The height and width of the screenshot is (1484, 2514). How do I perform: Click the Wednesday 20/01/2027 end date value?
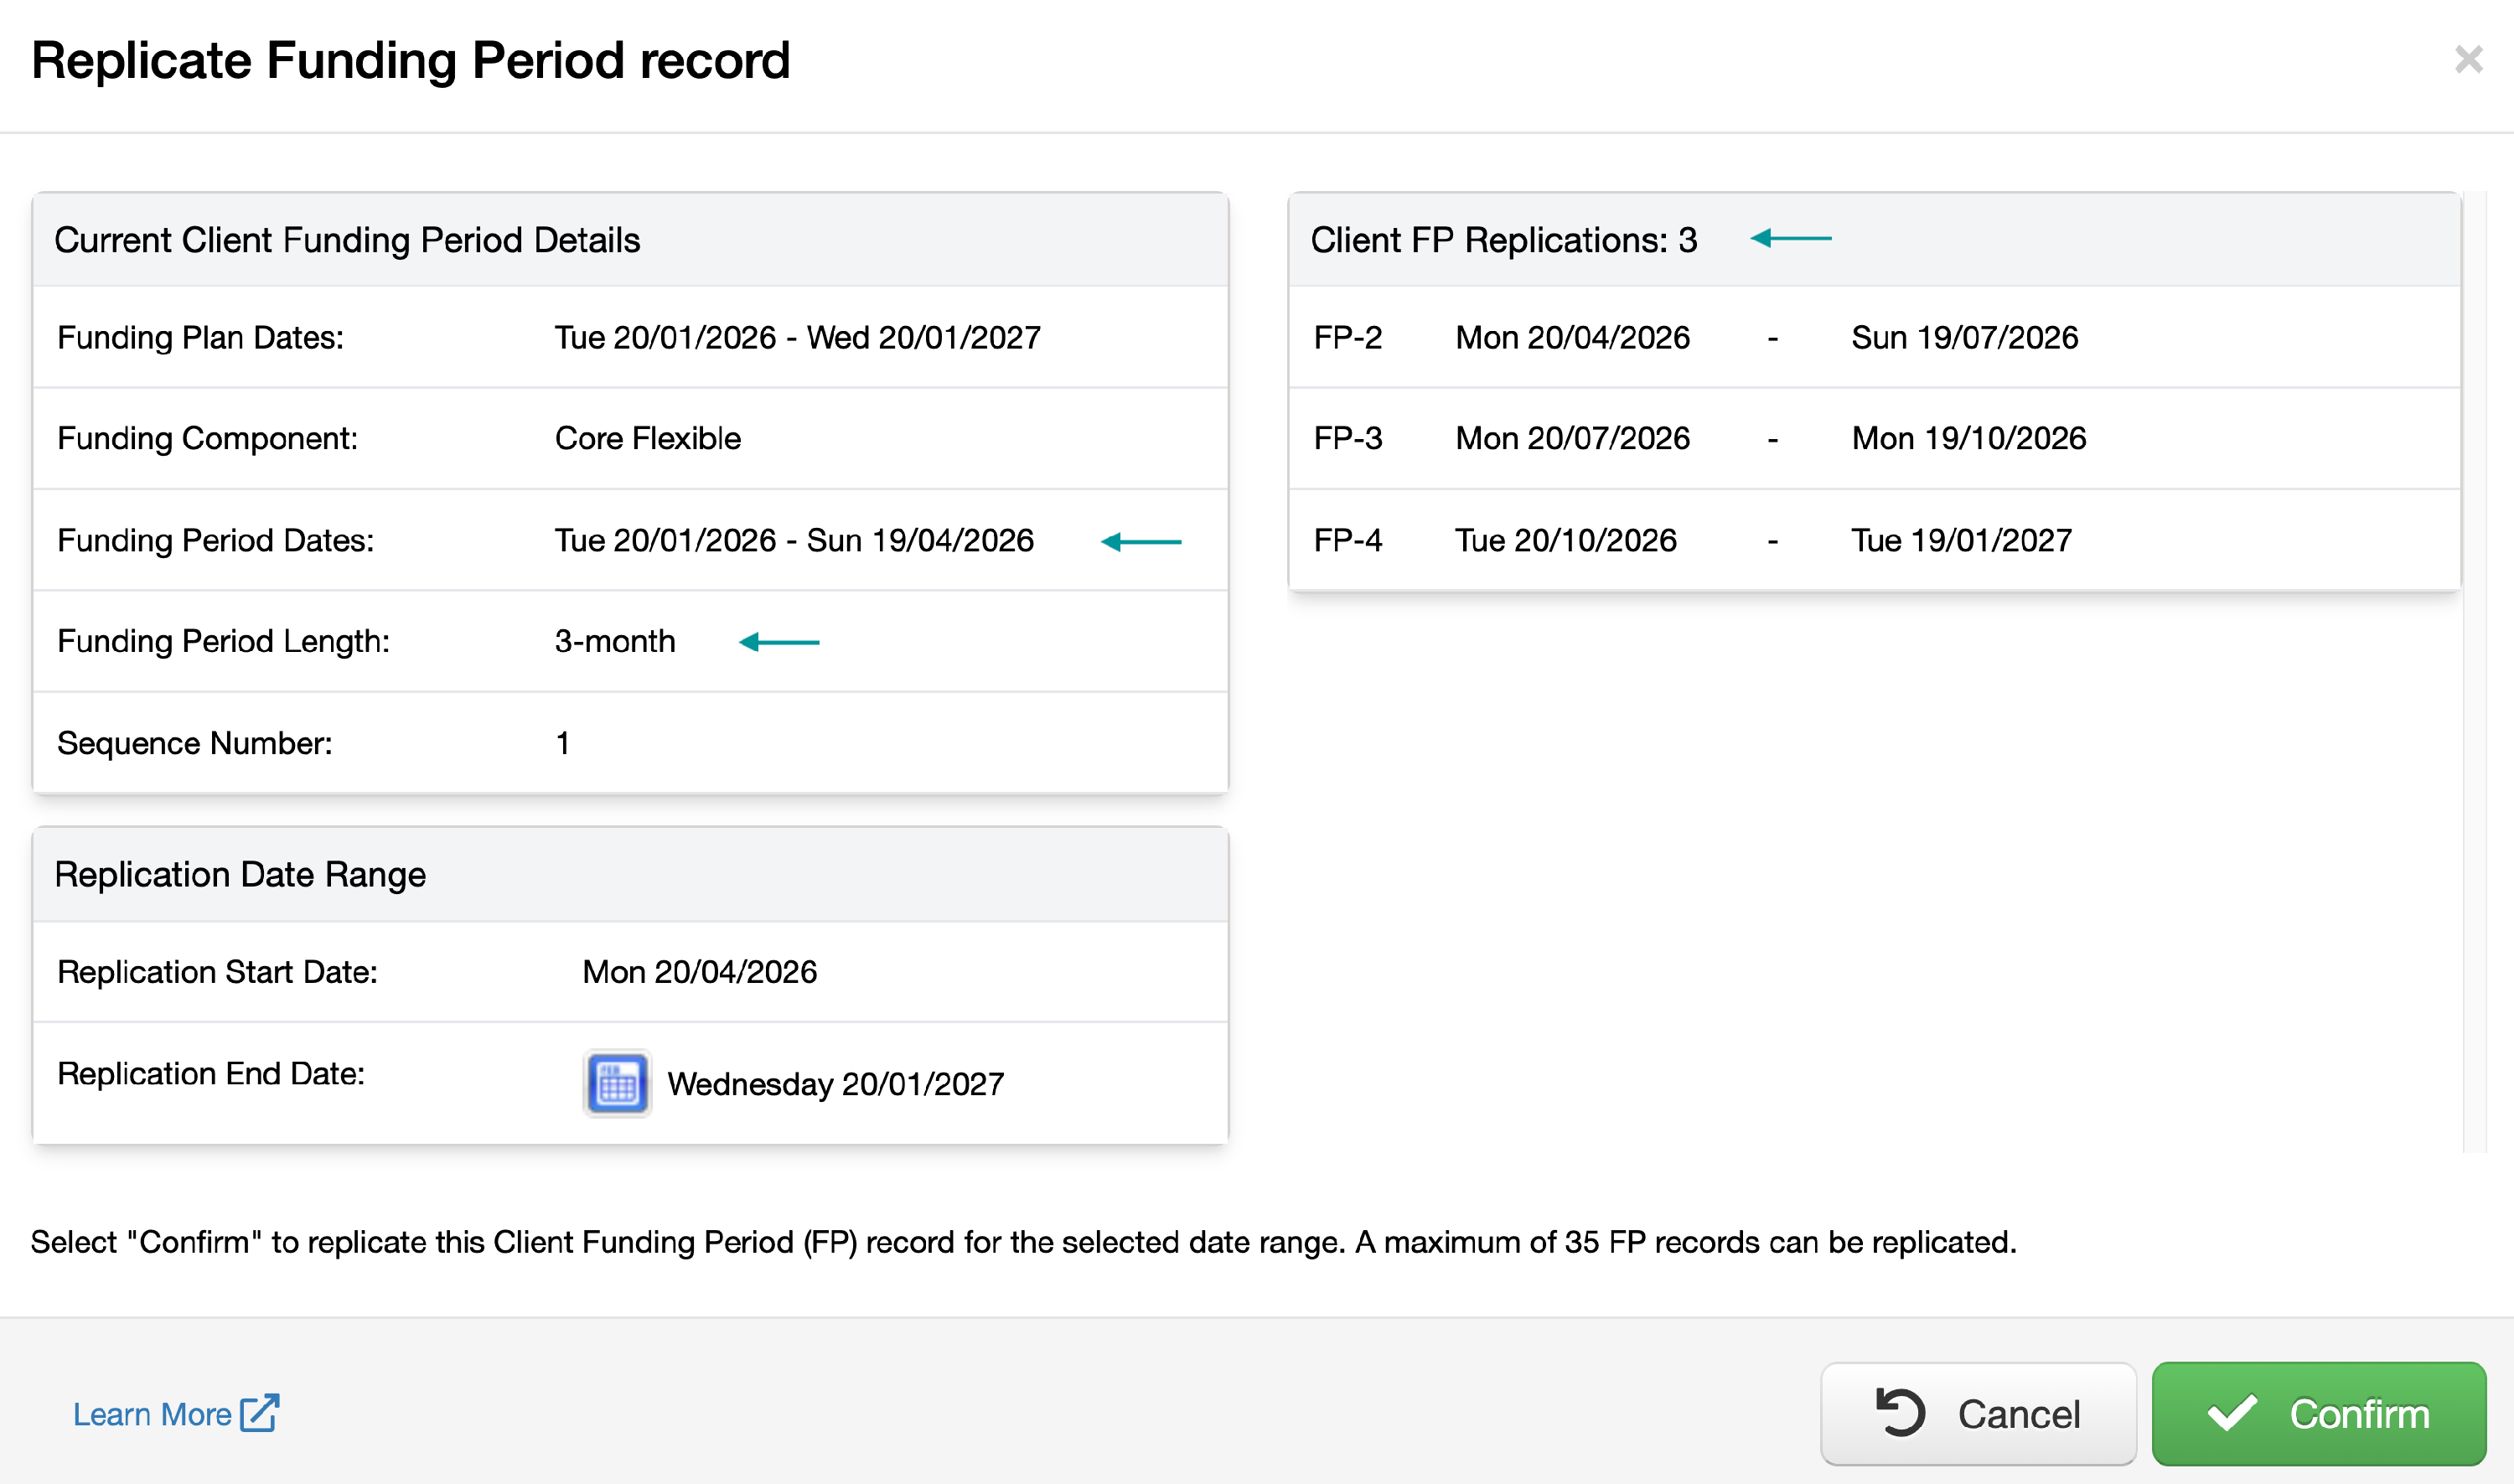click(x=835, y=1084)
